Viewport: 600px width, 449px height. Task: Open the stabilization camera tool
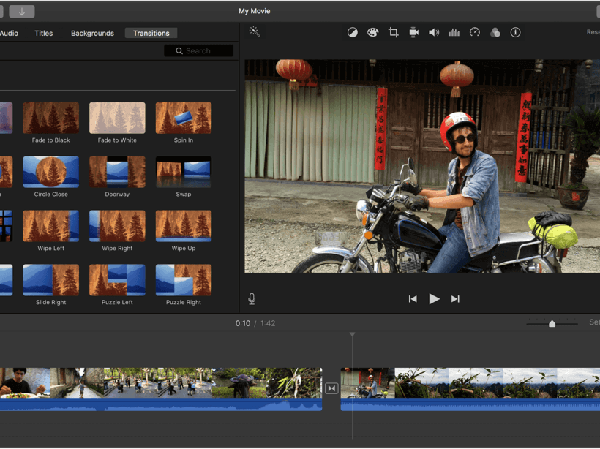(x=414, y=32)
